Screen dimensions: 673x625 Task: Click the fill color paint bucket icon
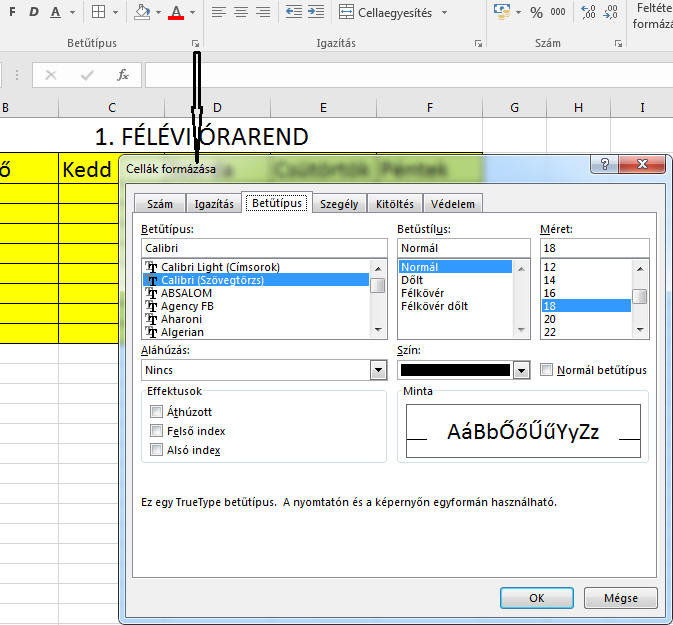coord(142,13)
